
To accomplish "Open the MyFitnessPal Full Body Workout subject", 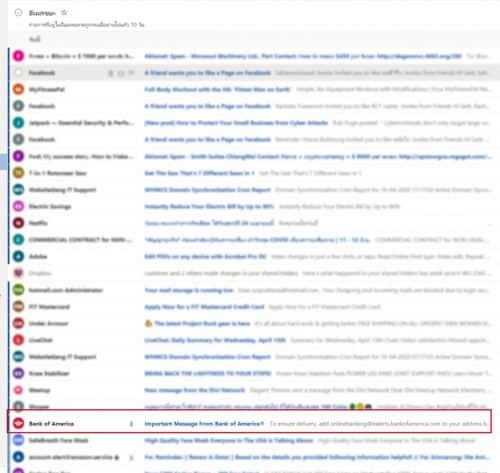I will click(x=217, y=89).
